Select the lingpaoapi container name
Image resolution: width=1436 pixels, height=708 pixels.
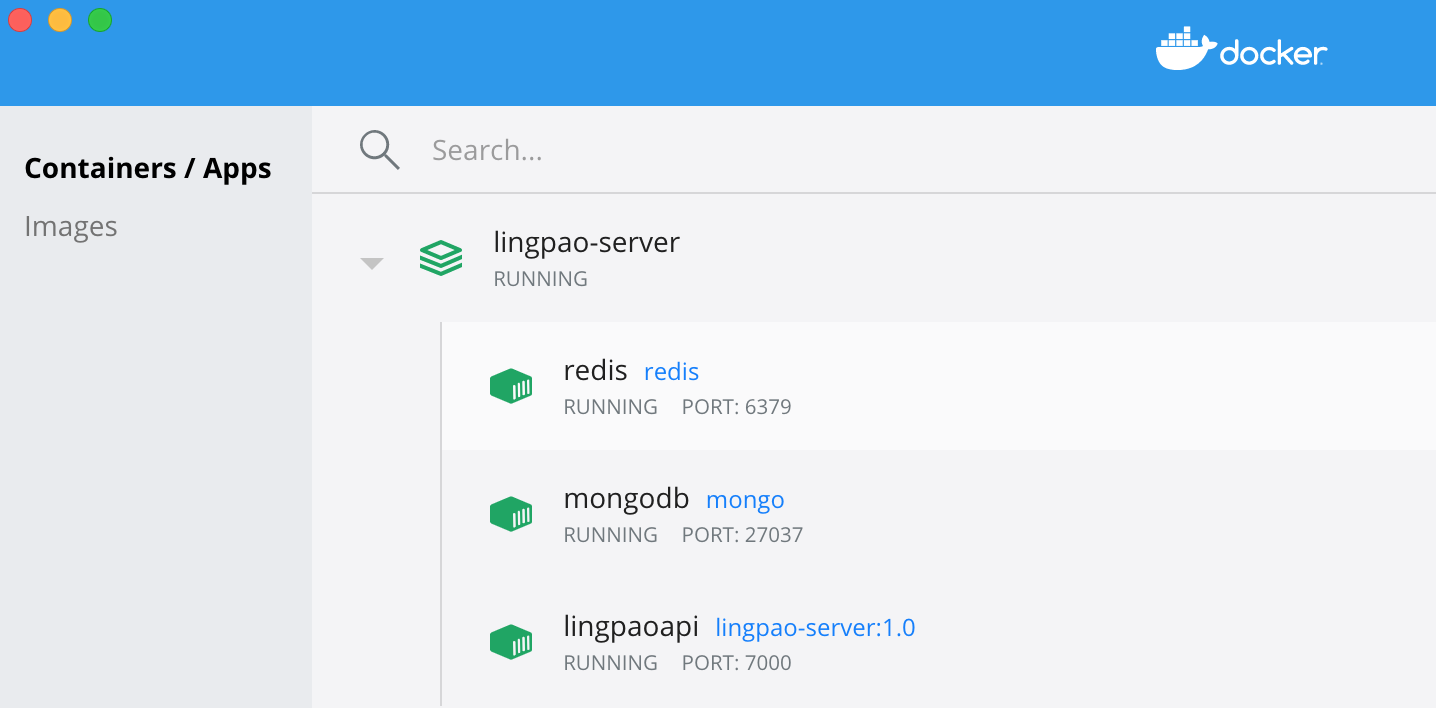click(x=631, y=627)
